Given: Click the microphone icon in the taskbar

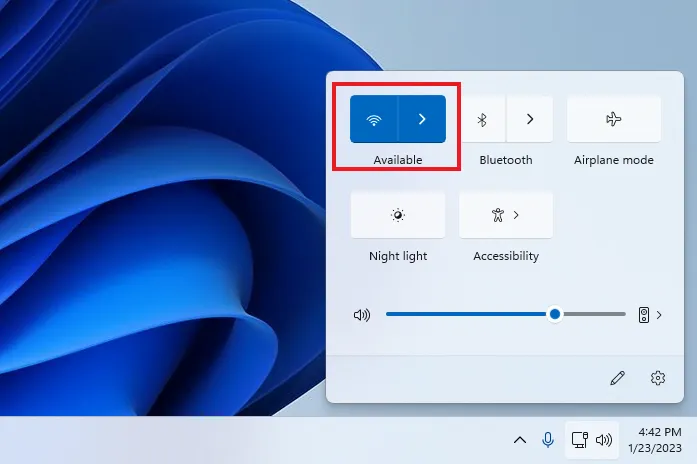Looking at the screenshot, I should tap(548, 440).
